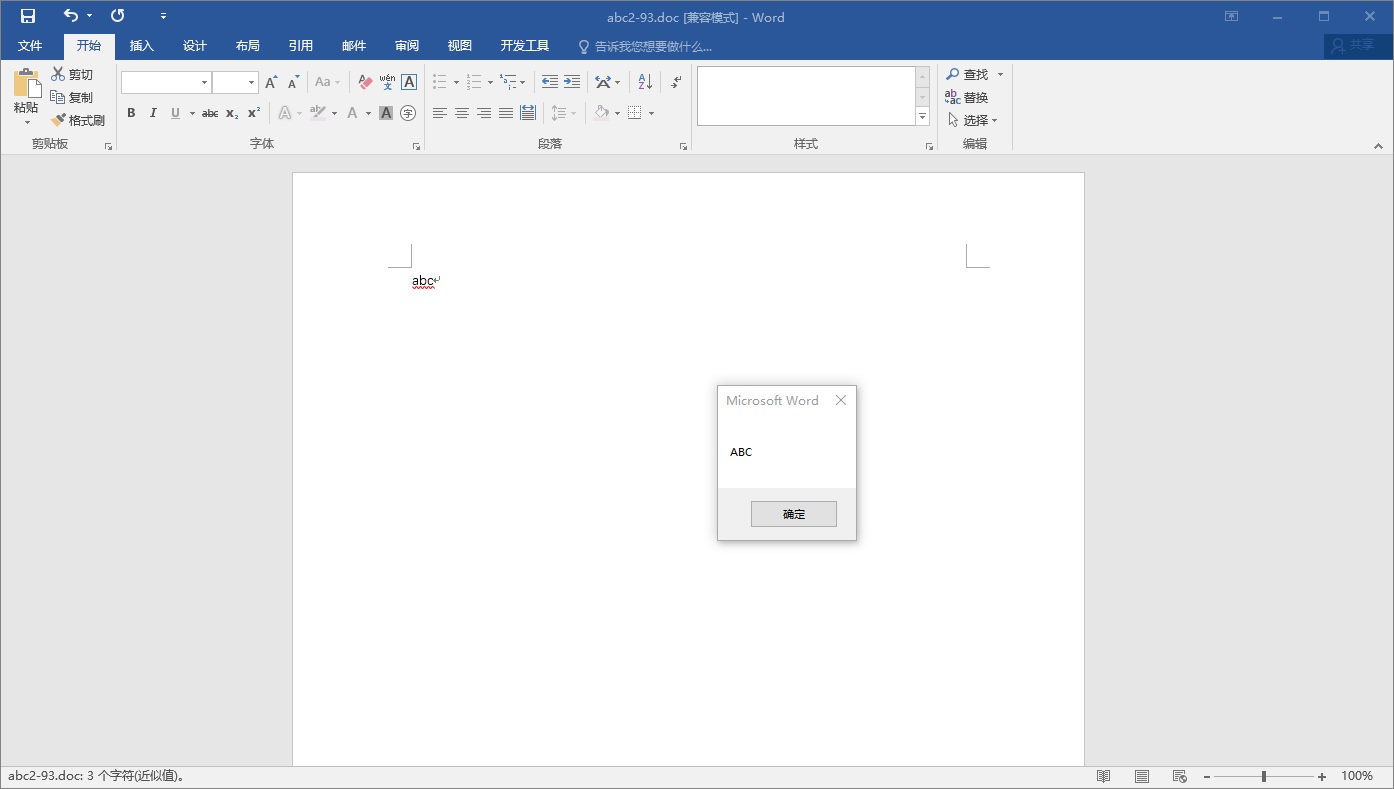The image size is (1394, 789).
Task: Close the Microsoft Word message box
Action: pyautogui.click(x=841, y=400)
